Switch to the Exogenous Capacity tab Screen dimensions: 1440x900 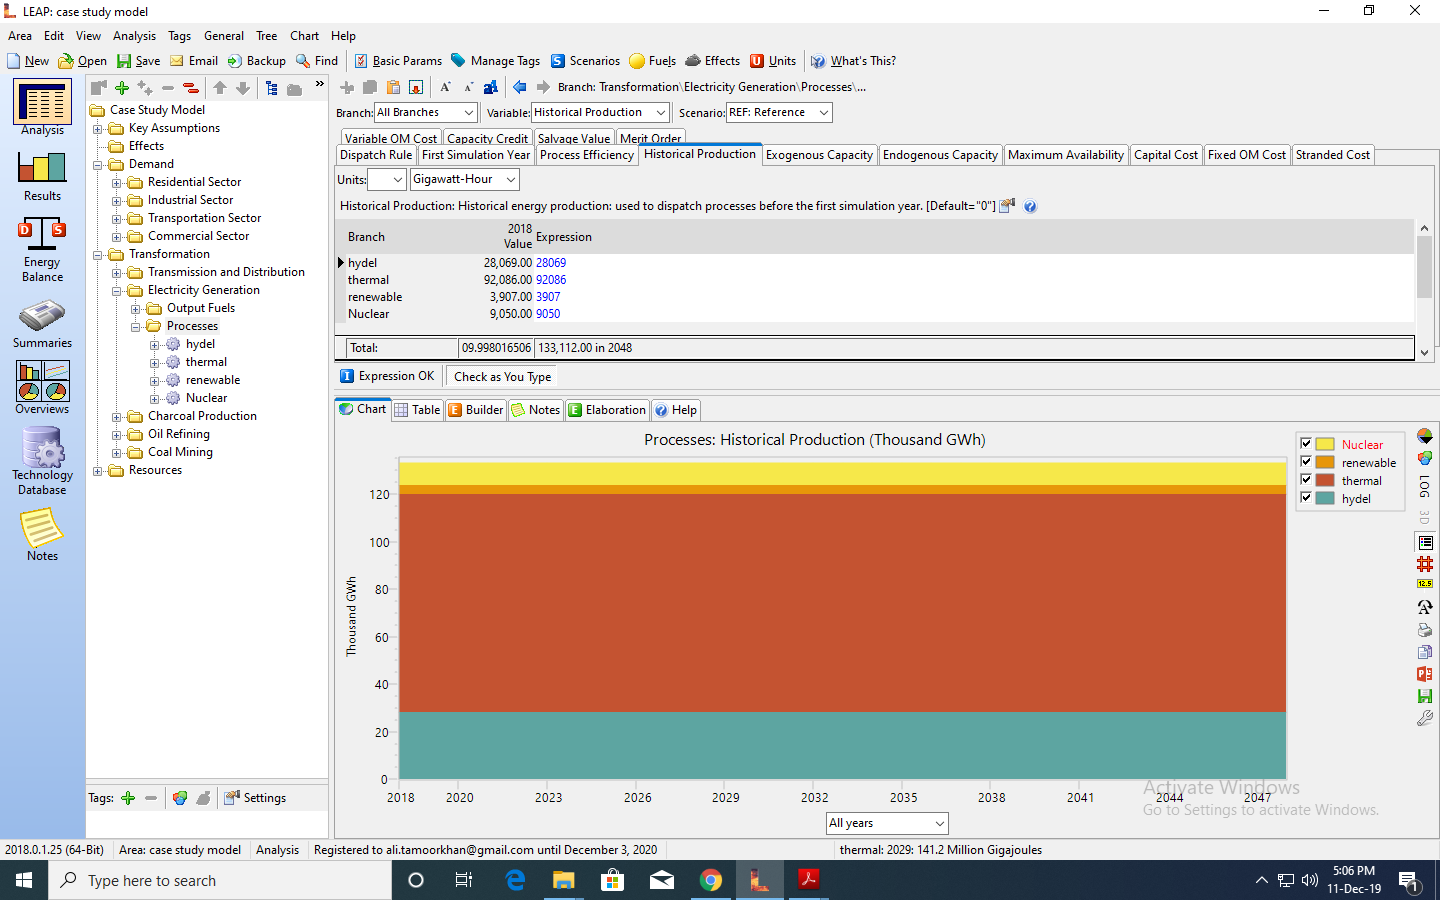point(819,155)
